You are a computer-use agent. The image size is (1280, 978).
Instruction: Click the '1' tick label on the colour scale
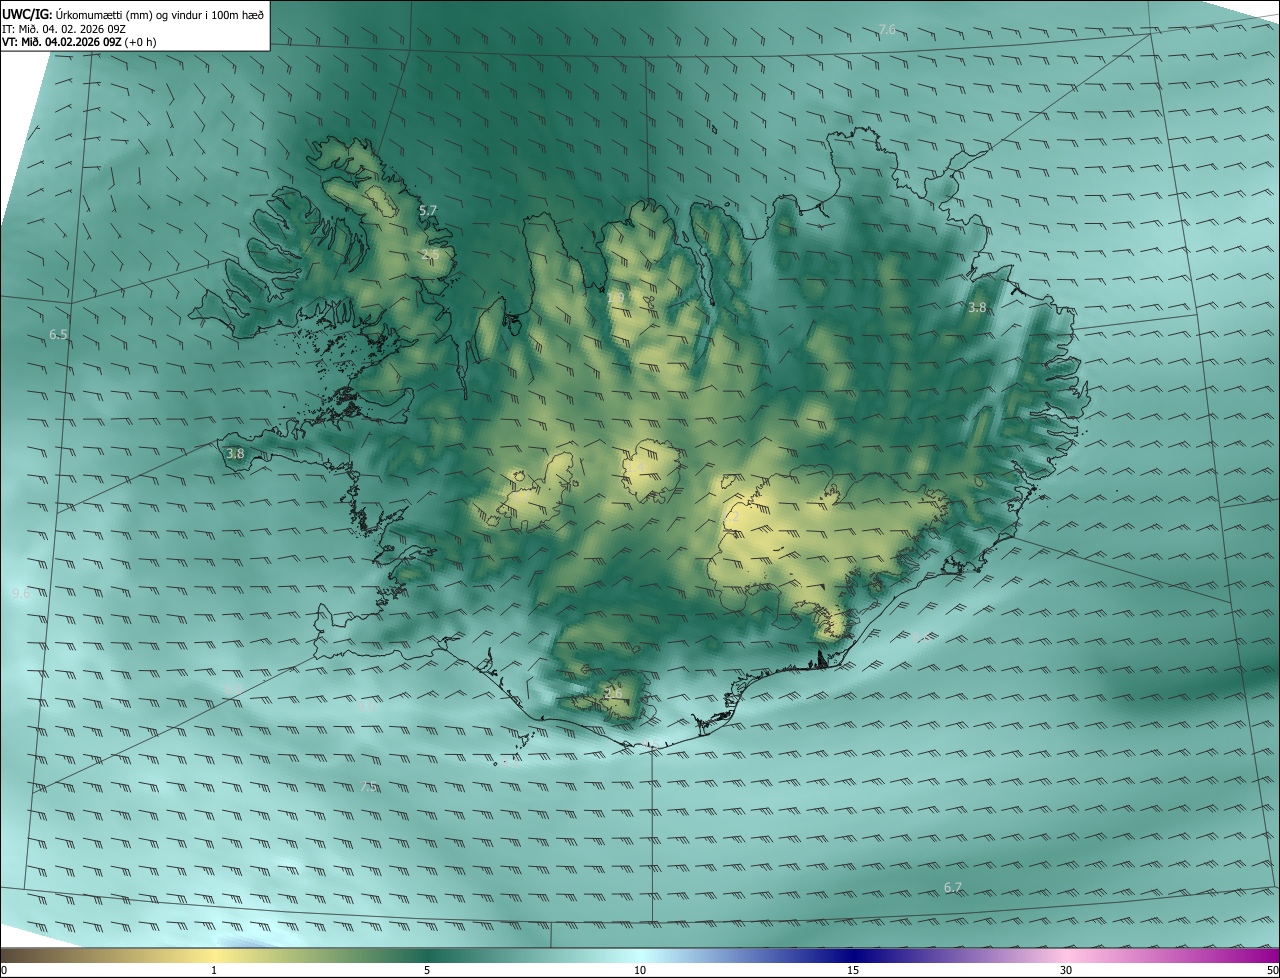pos(214,970)
